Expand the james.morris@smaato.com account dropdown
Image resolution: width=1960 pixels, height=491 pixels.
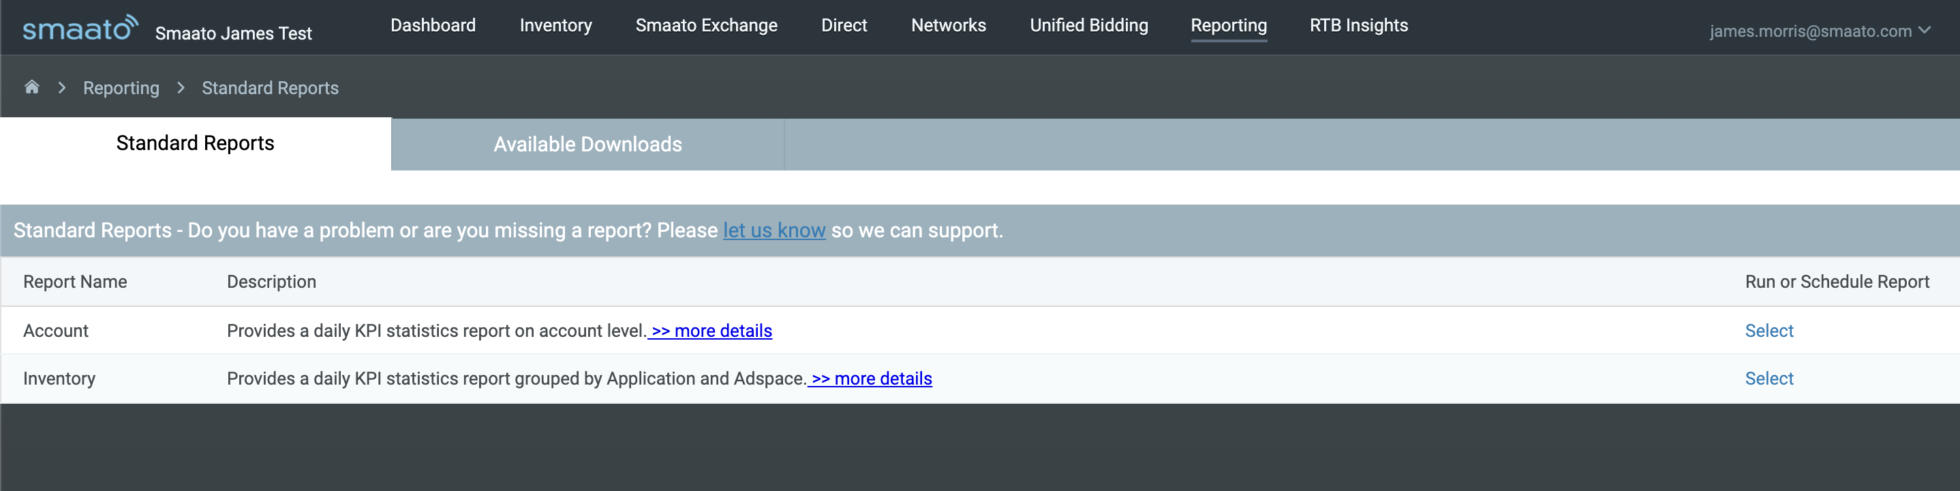click(x=1819, y=31)
